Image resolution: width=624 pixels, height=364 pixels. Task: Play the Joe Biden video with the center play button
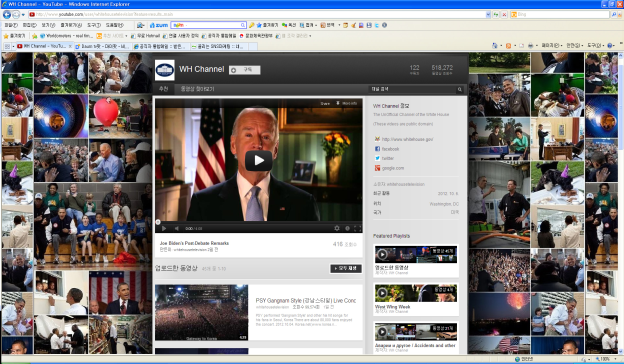259,160
